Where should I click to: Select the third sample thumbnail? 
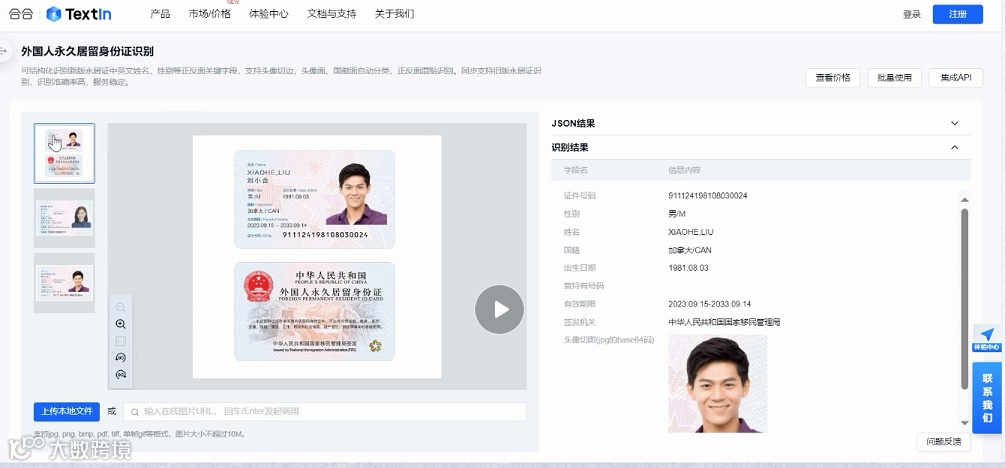pyautogui.click(x=64, y=283)
